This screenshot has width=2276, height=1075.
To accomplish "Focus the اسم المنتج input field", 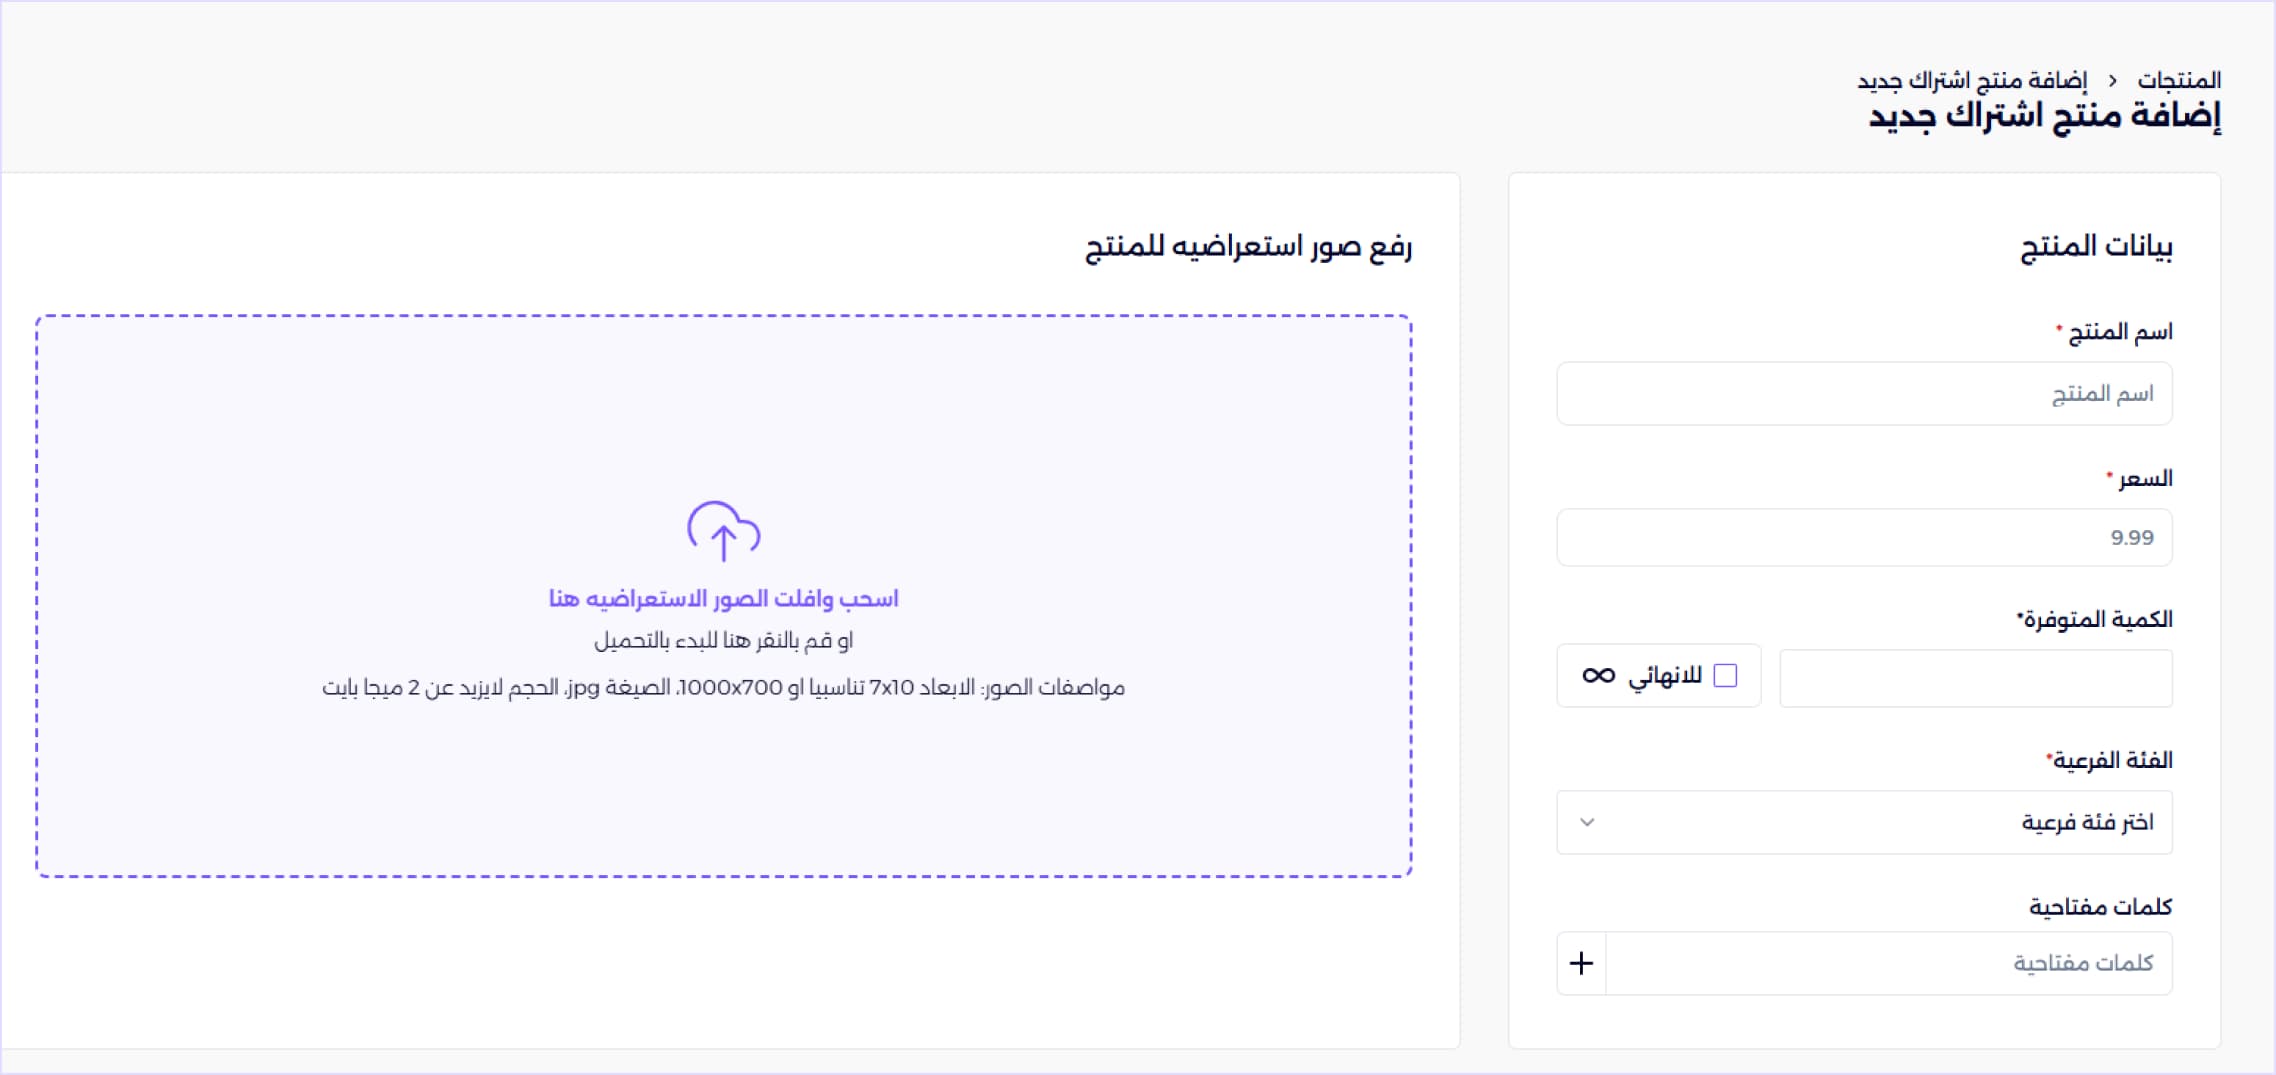I will click(x=1864, y=394).
